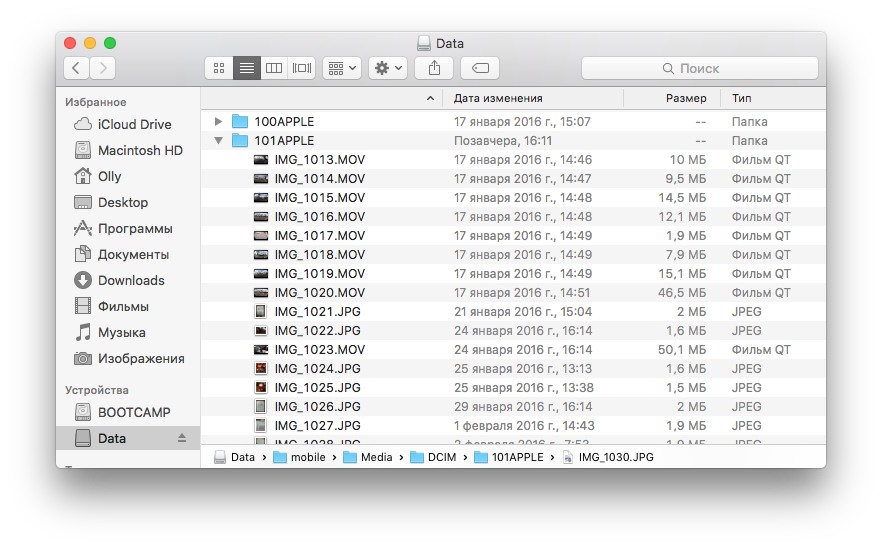Select Downloads in the sidebar
Image resolution: width=882 pixels, height=548 pixels.
coord(131,280)
